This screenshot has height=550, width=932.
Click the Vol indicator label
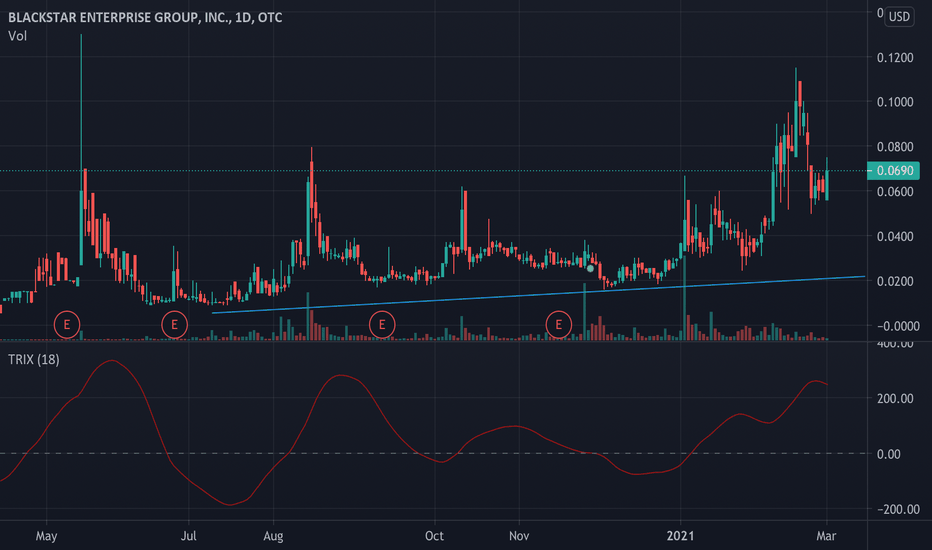(x=17, y=36)
